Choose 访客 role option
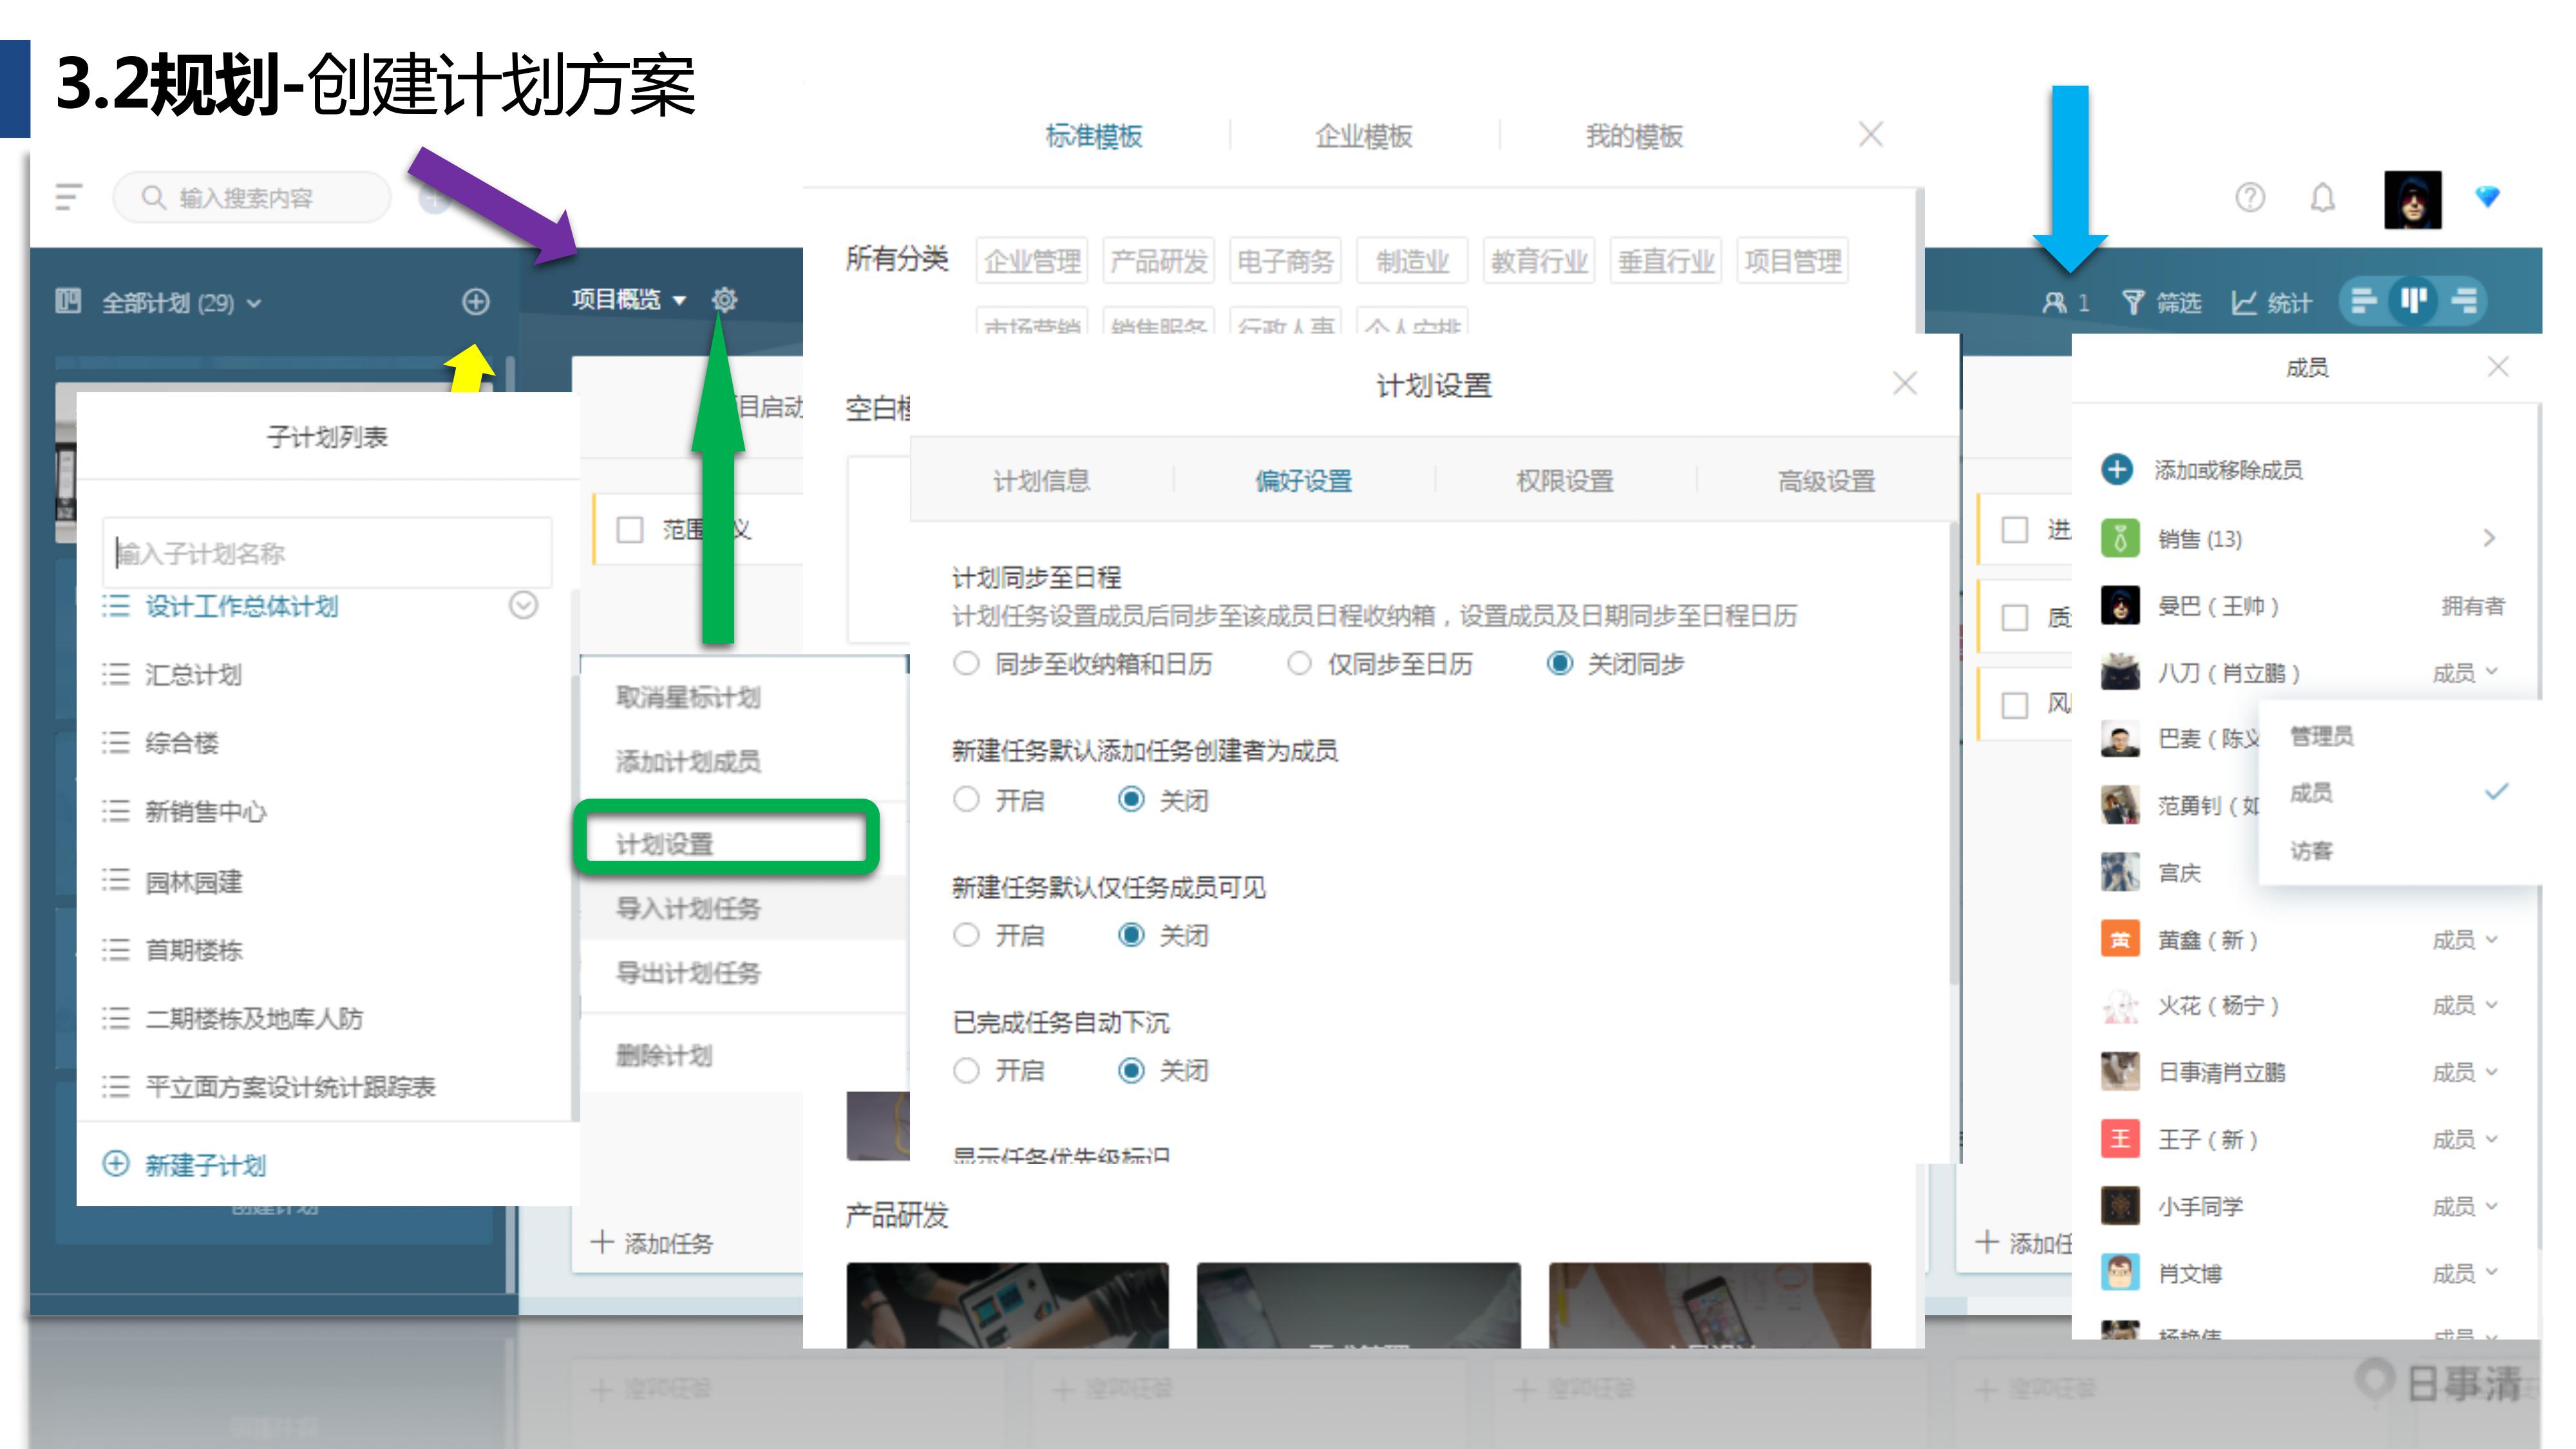The height and width of the screenshot is (1449, 2576). click(x=2311, y=850)
